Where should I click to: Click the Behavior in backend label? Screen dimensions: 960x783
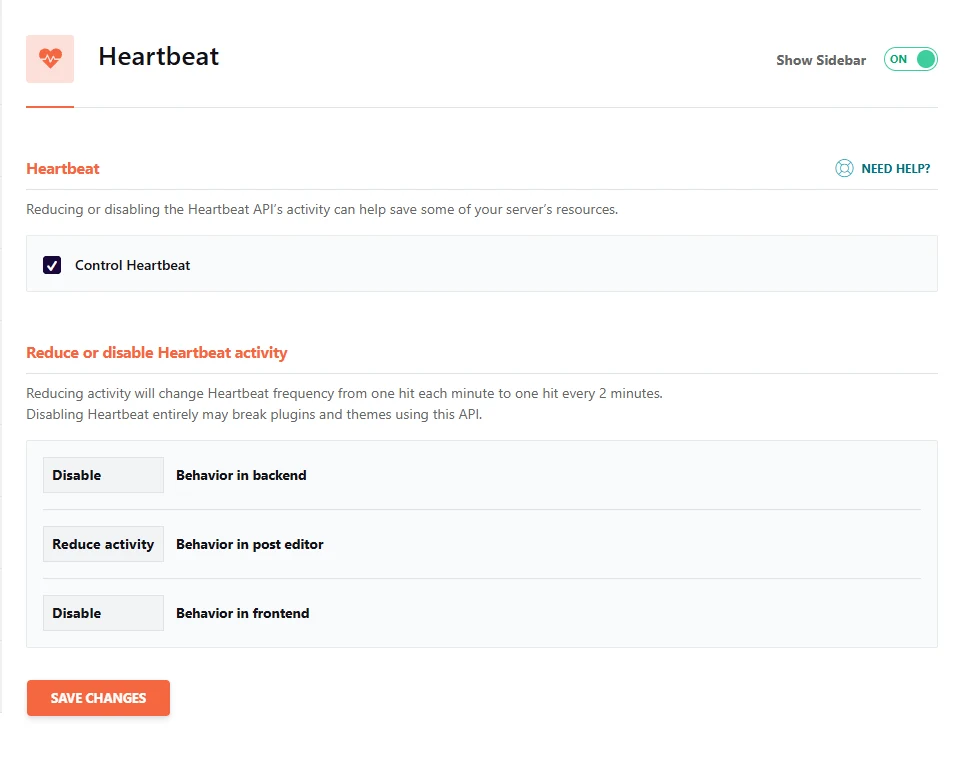tap(241, 475)
